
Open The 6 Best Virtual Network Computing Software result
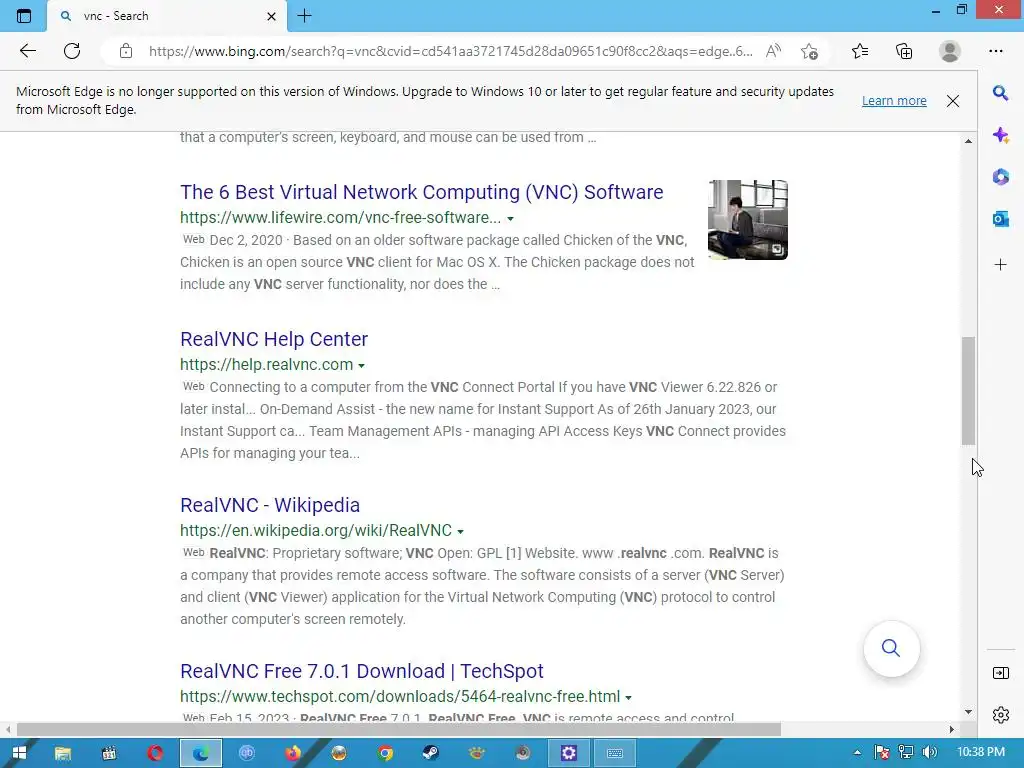421,192
